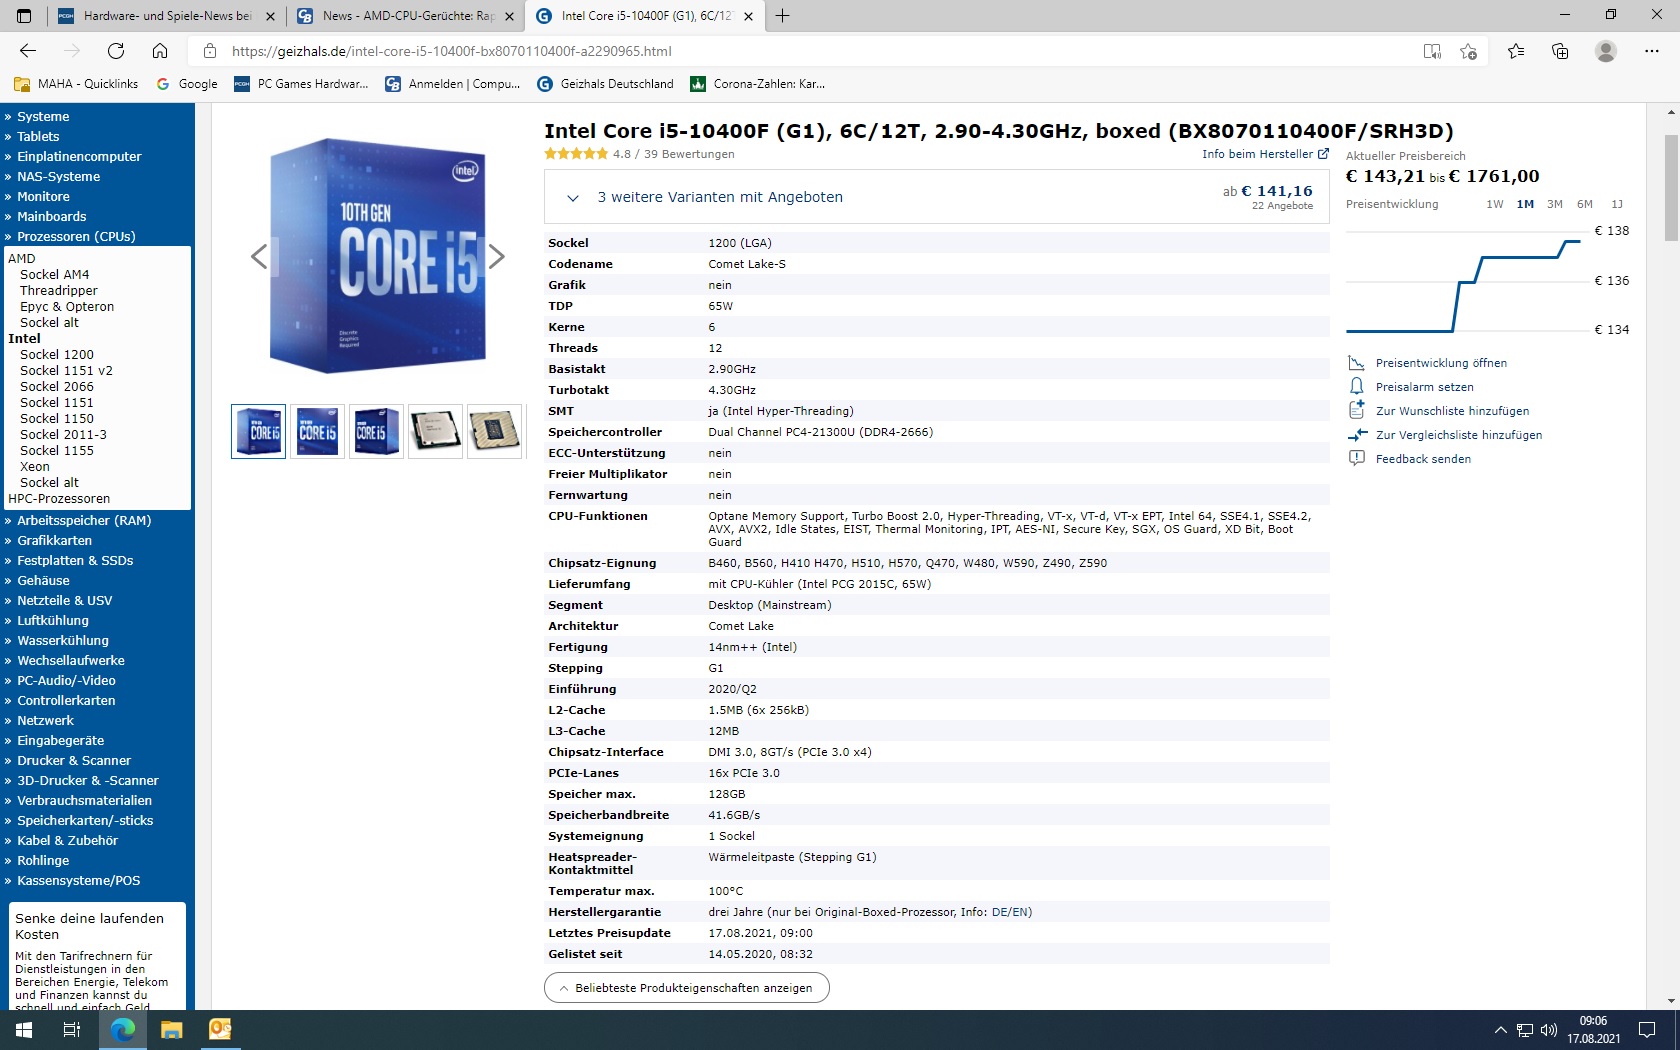Image resolution: width=1680 pixels, height=1050 pixels.
Task: Click the Feedback speech bubble icon
Action: pyautogui.click(x=1357, y=458)
